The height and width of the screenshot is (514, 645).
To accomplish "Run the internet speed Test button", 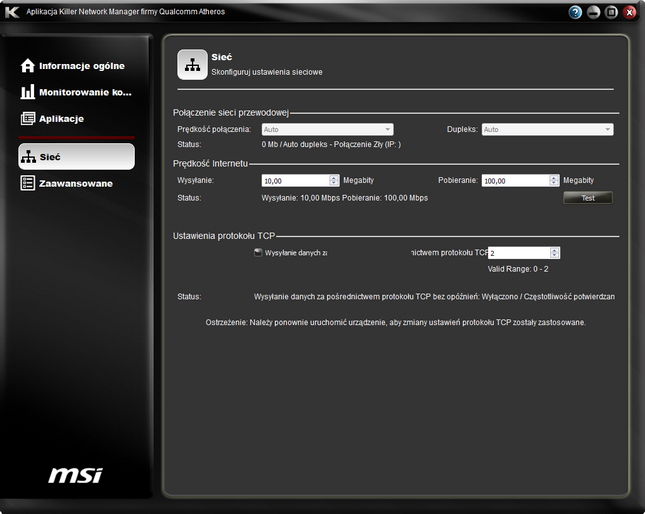I will (x=588, y=198).
